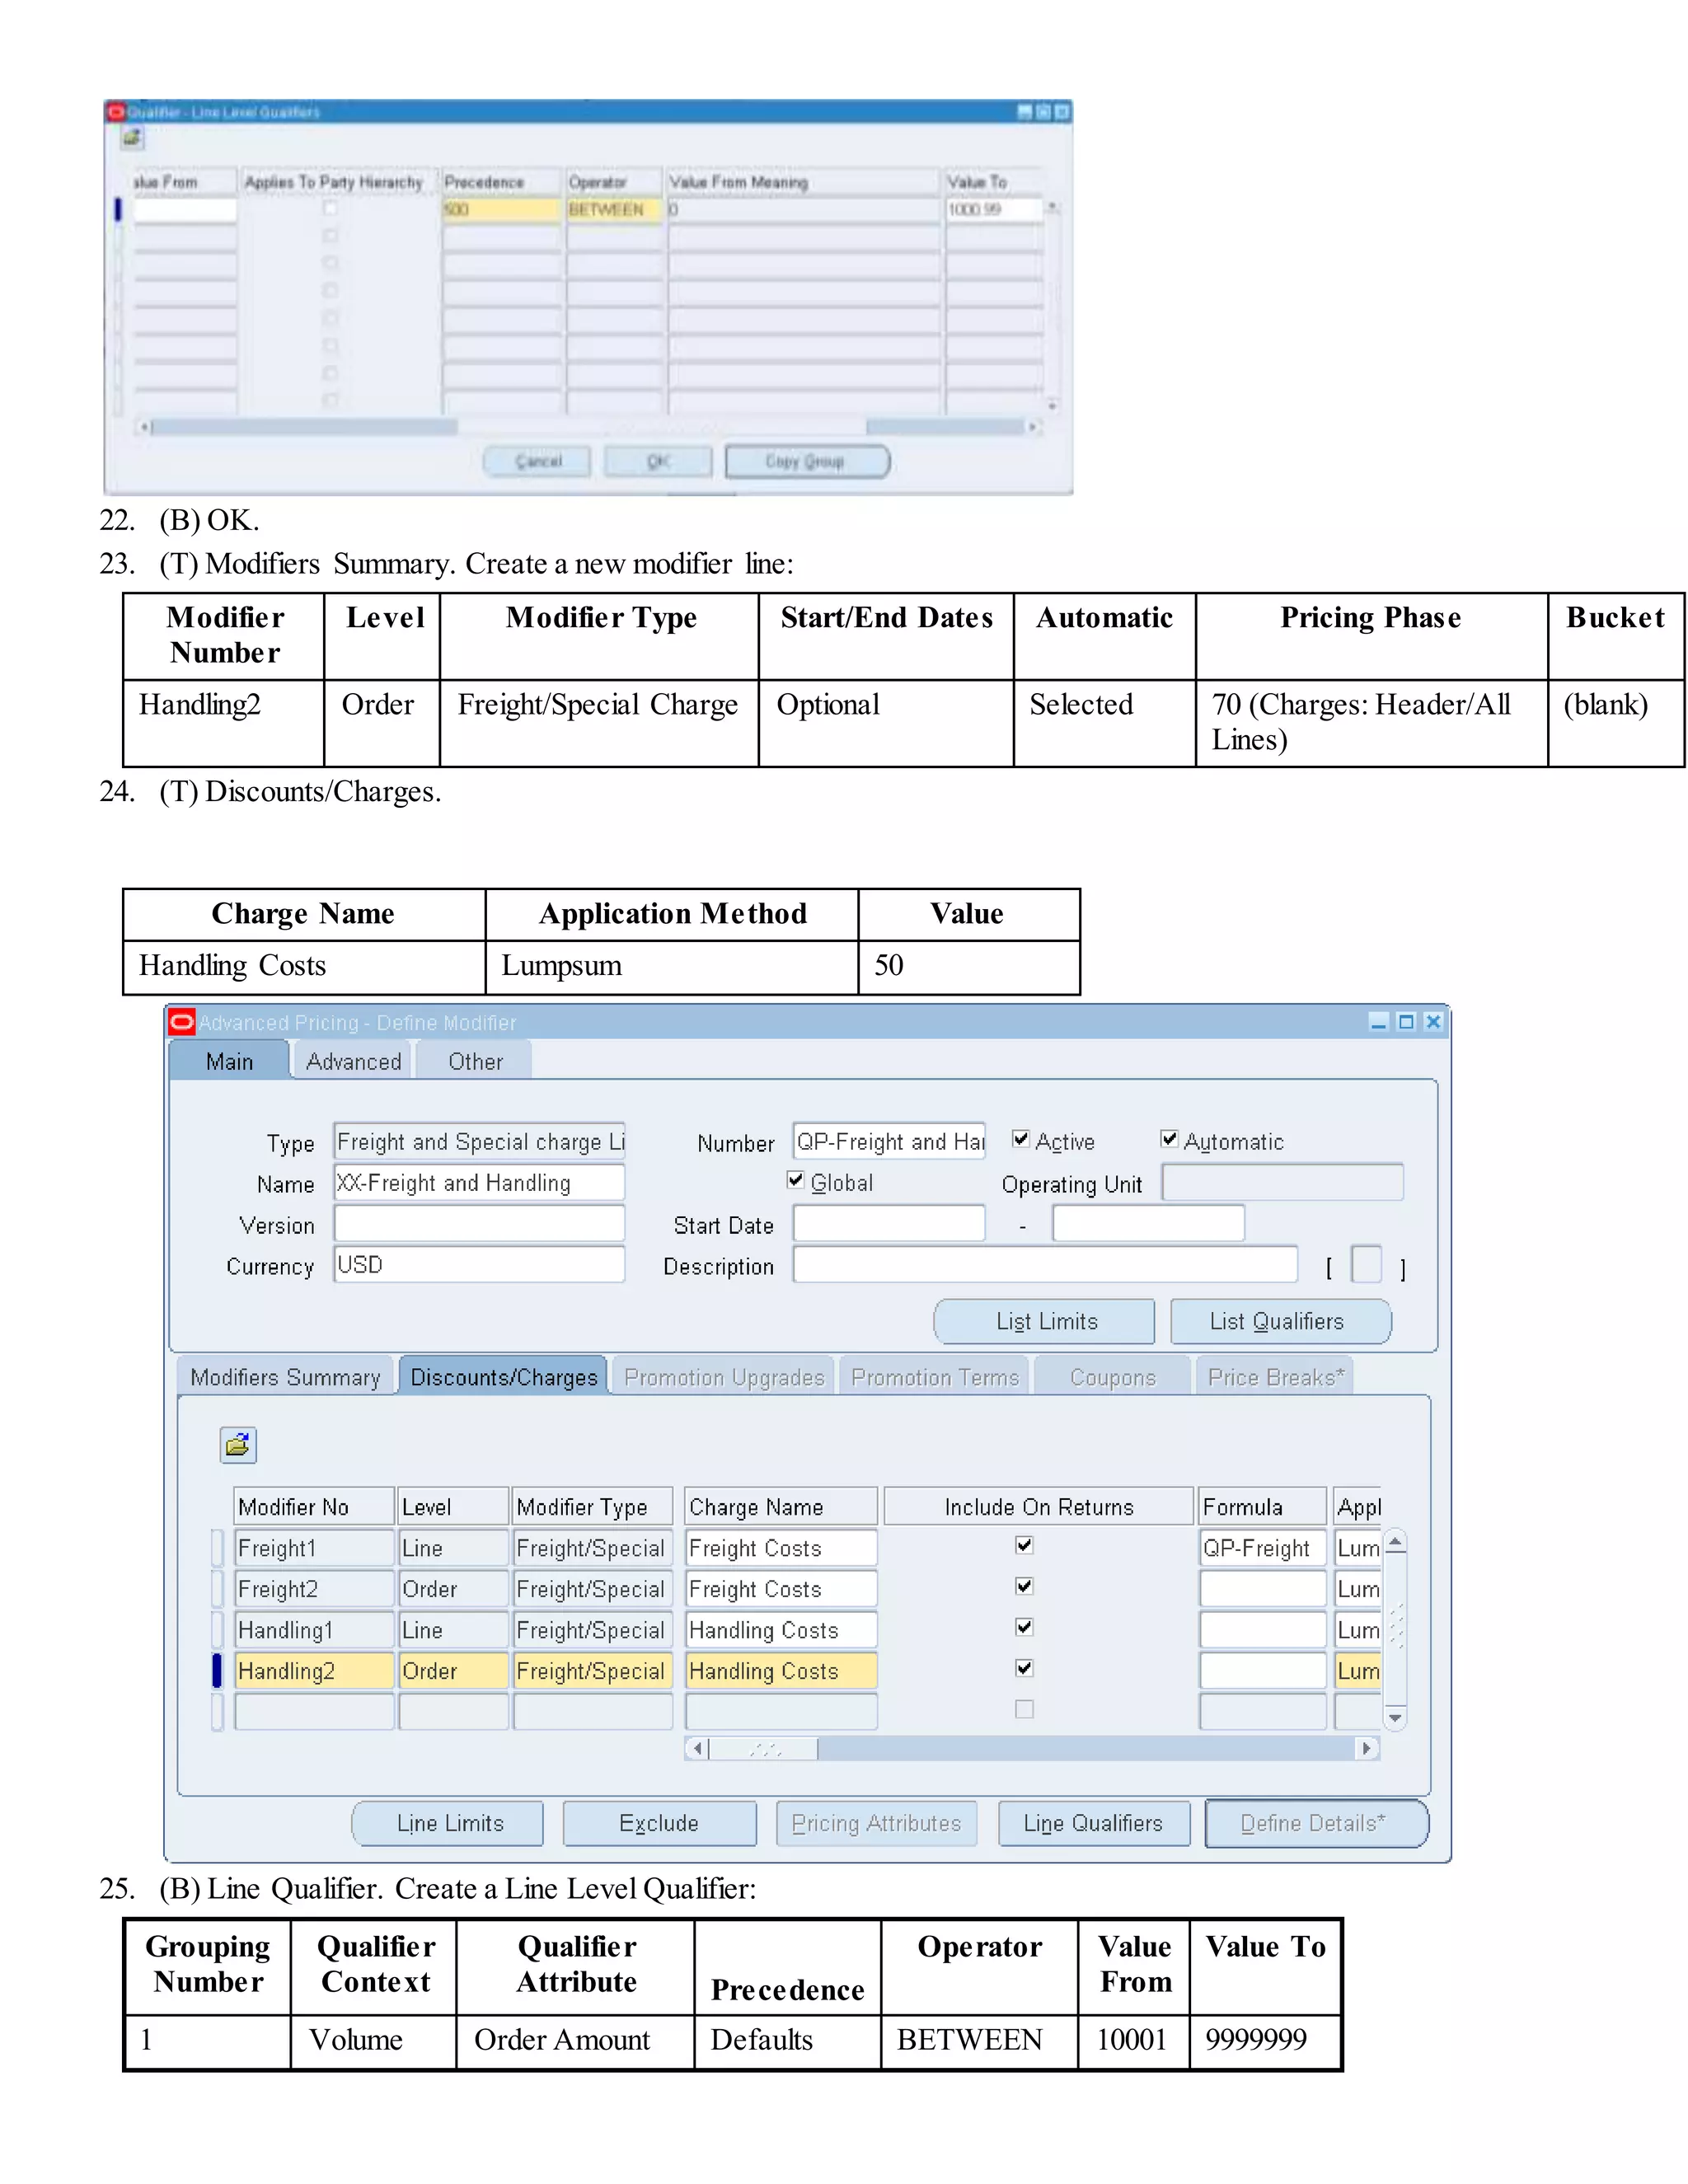Click the Oracle icon in Define Modifier title bar
This screenshot has width=1688, height=2184.
pos(181,1021)
